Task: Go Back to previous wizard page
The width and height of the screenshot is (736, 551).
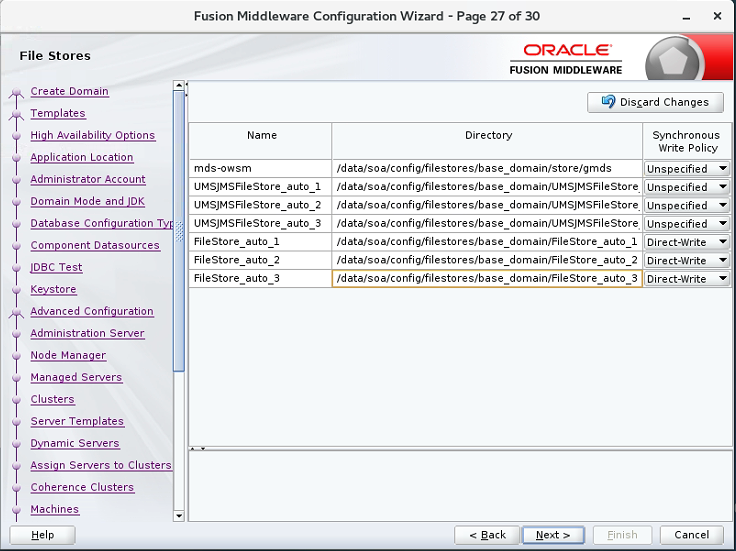Action: tap(487, 535)
